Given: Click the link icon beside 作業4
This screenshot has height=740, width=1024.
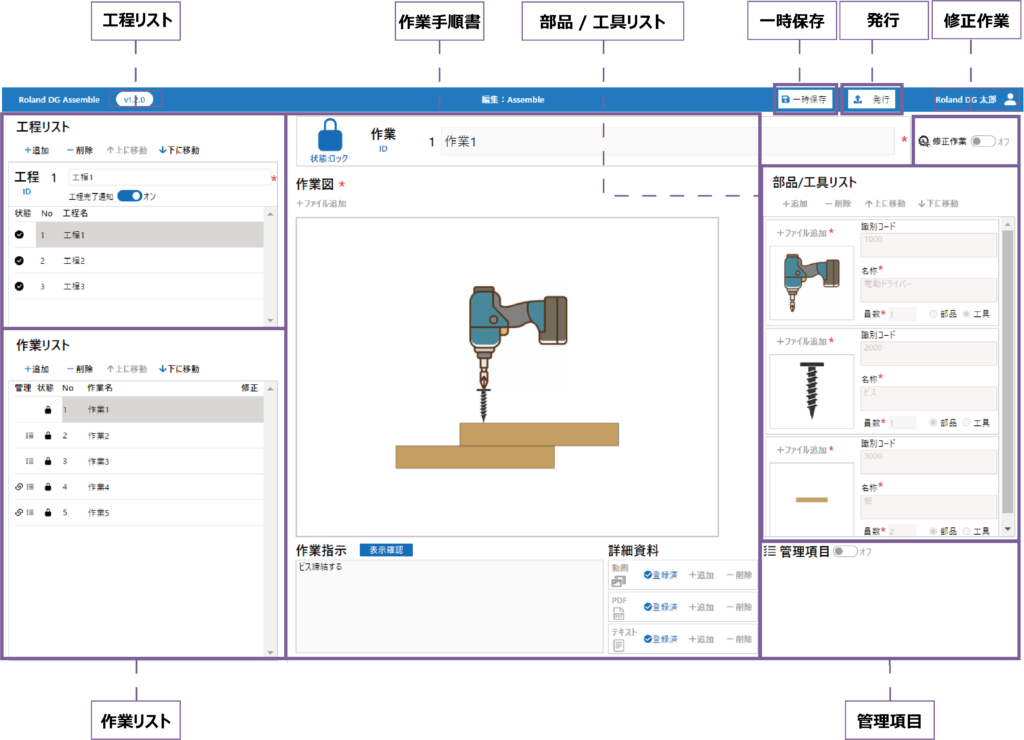Looking at the screenshot, I should (x=18, y=487).
